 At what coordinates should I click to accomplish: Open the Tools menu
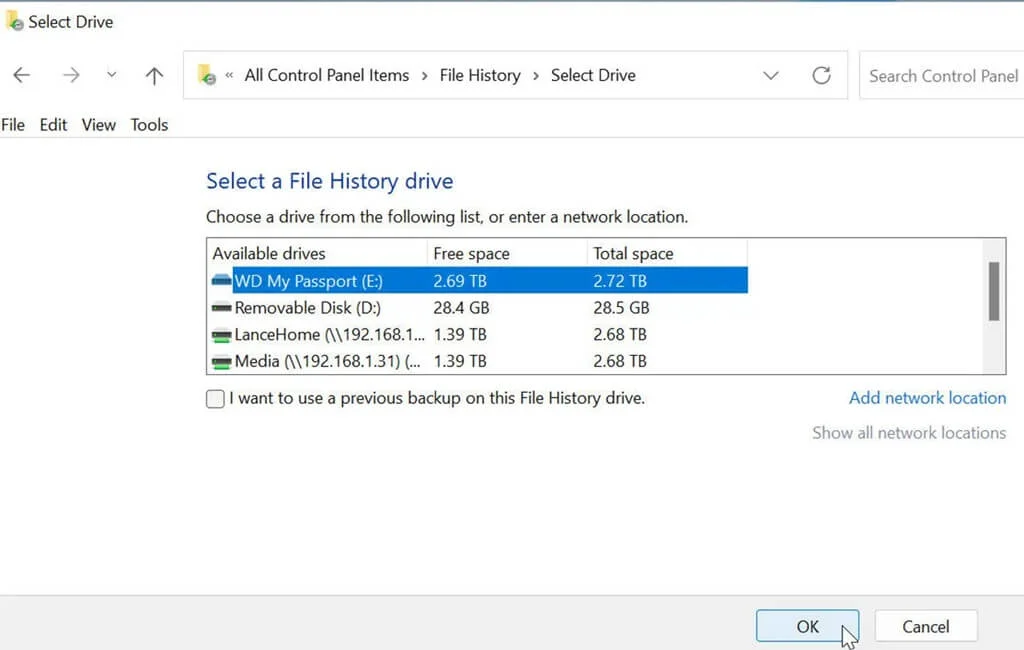pyautogui.click(x=148, y=124)
